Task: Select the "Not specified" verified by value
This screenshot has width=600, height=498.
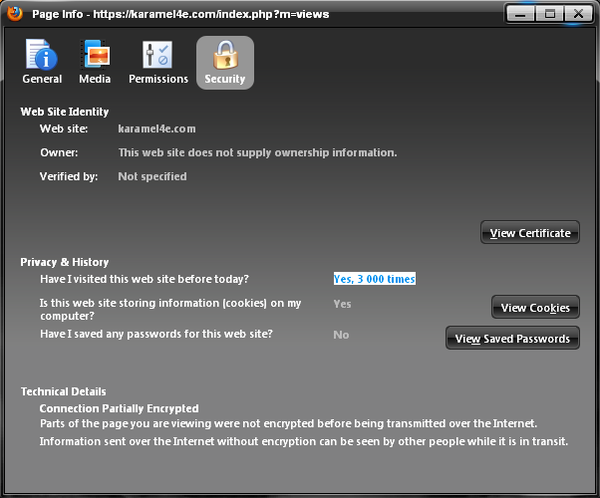Action: (x=152, y=177)
